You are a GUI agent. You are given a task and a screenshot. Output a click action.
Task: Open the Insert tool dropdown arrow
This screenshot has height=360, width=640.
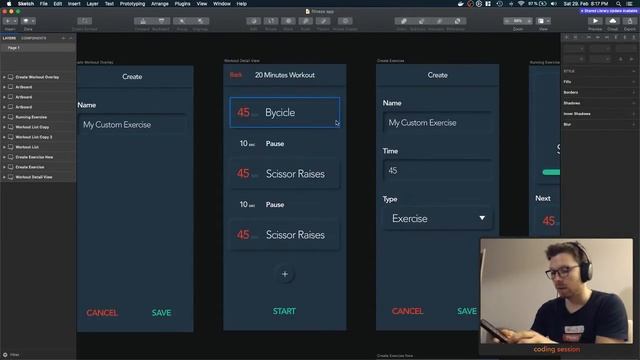tap(15, 21)
